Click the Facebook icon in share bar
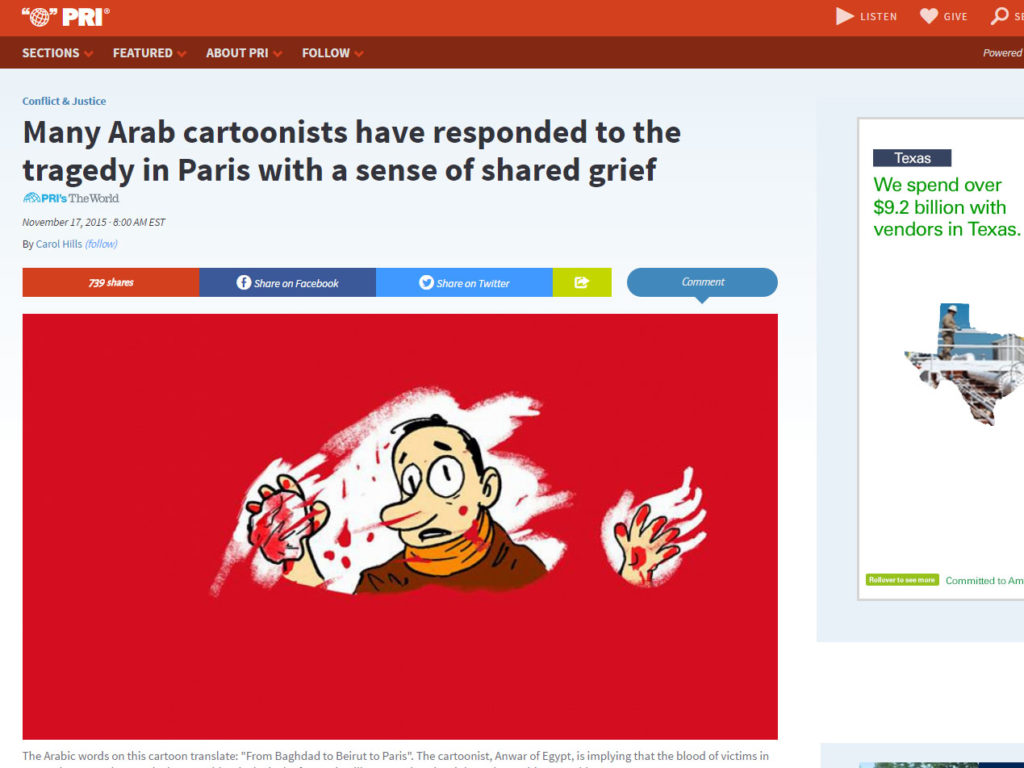The width and height of the screenshot is (1024, 768). click(x=244, y=282)
